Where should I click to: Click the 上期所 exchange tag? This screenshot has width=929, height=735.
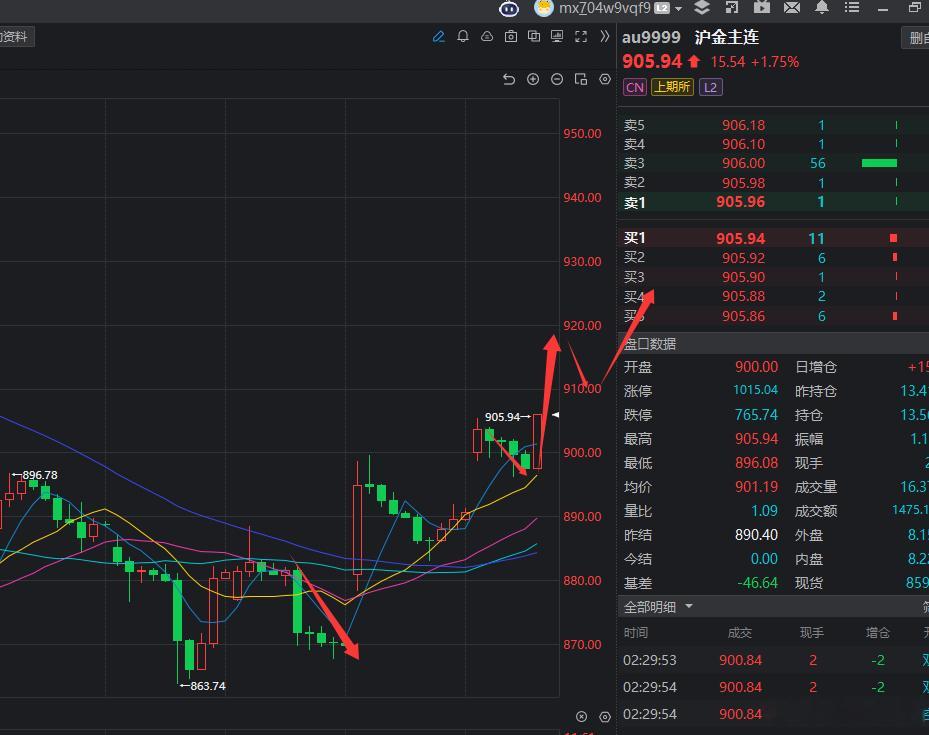(x=672, y=87)
